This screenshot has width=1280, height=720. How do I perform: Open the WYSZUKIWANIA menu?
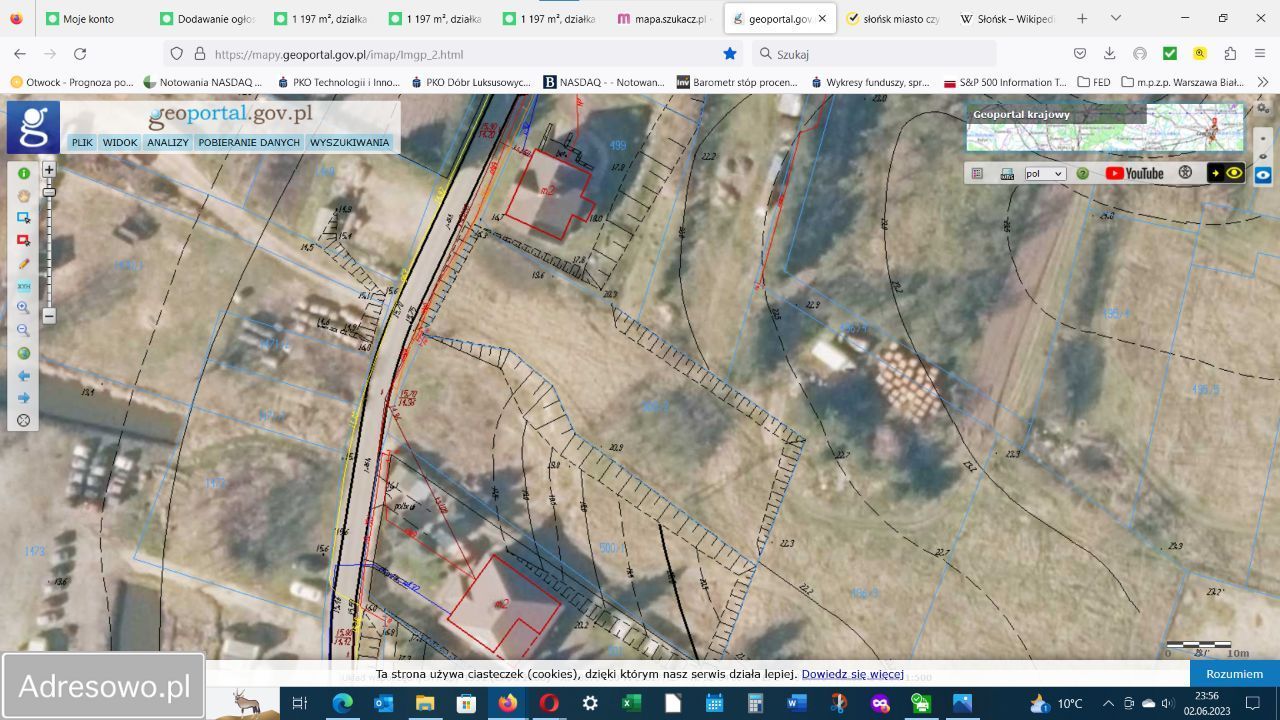tap(349, 143)
